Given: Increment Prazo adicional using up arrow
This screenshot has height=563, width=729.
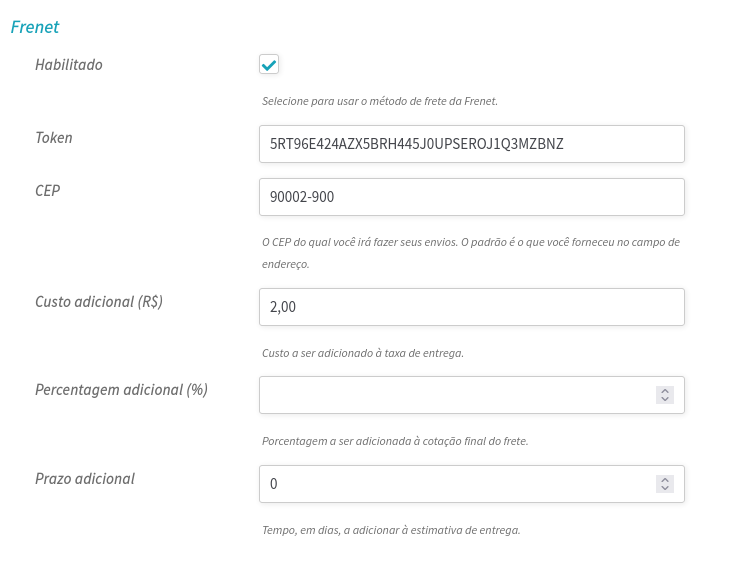Looking at the screenshot, I should click(665, 478).
